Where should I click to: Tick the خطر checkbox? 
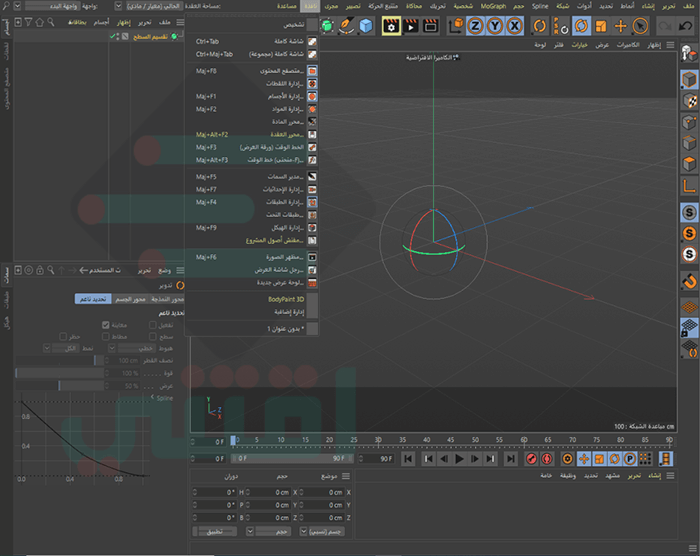pos(63,336)
